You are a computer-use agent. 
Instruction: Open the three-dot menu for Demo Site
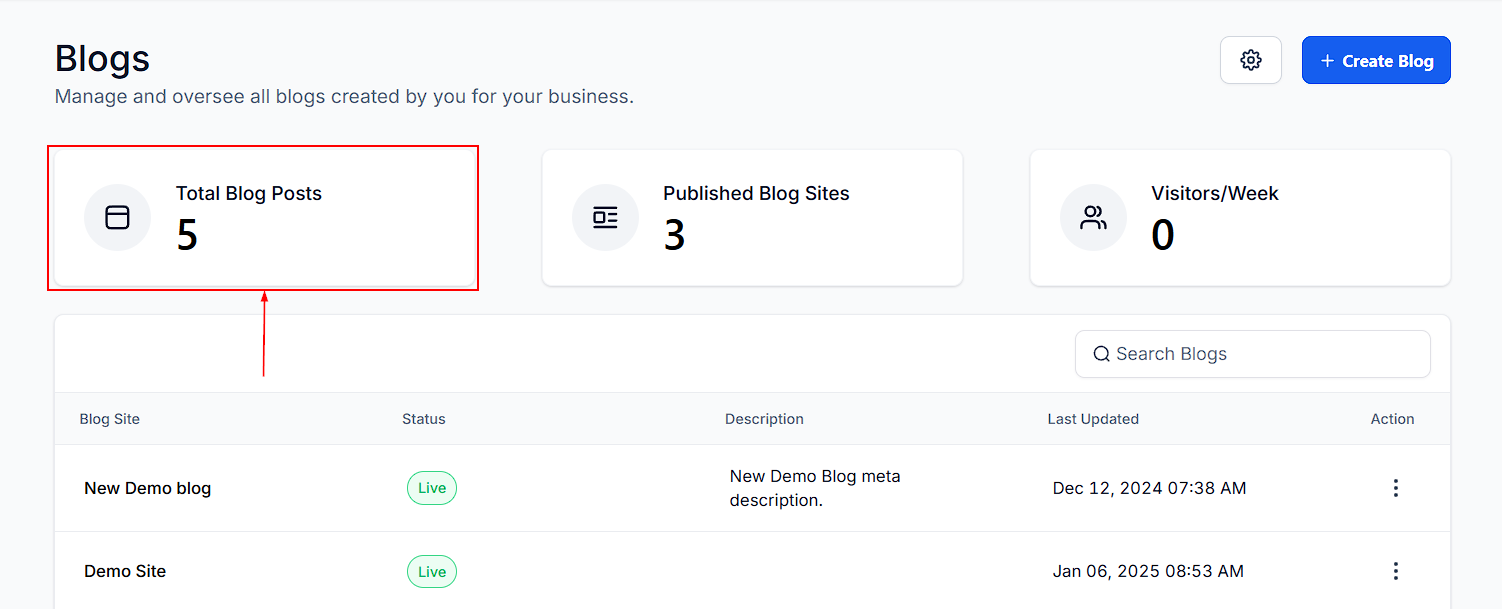click(1395, 571)
